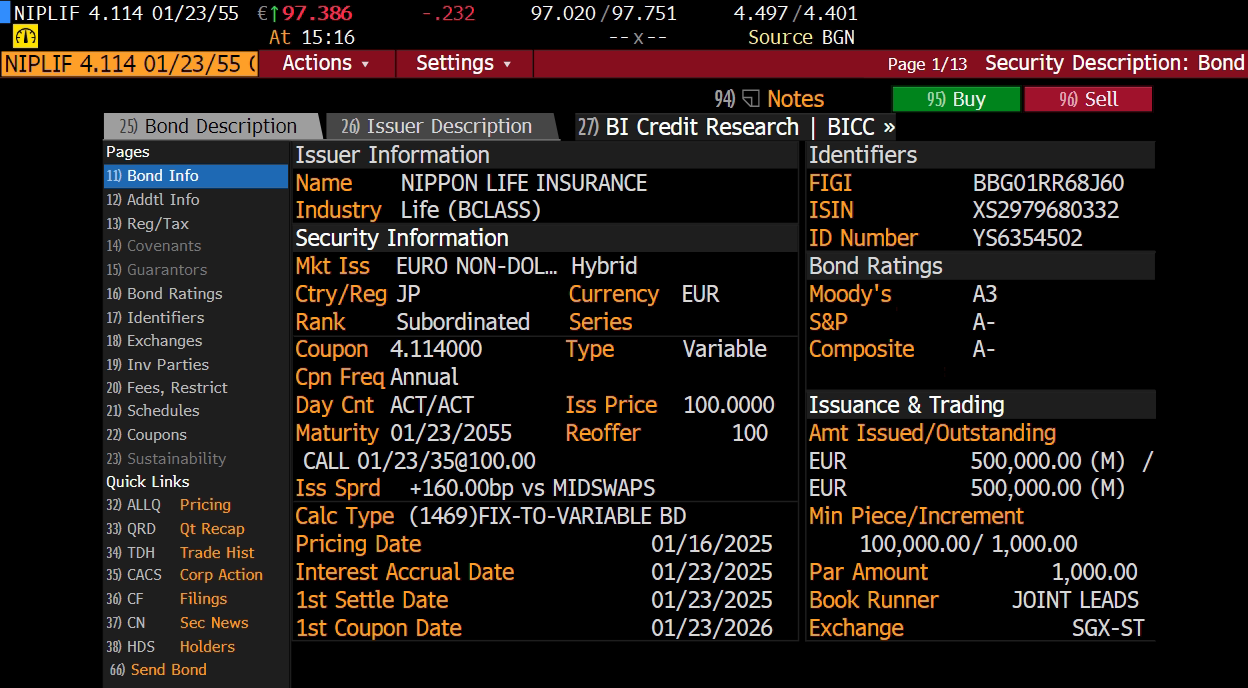Select the Addtl Info page
1248x688 pixels.
point(153,199)
